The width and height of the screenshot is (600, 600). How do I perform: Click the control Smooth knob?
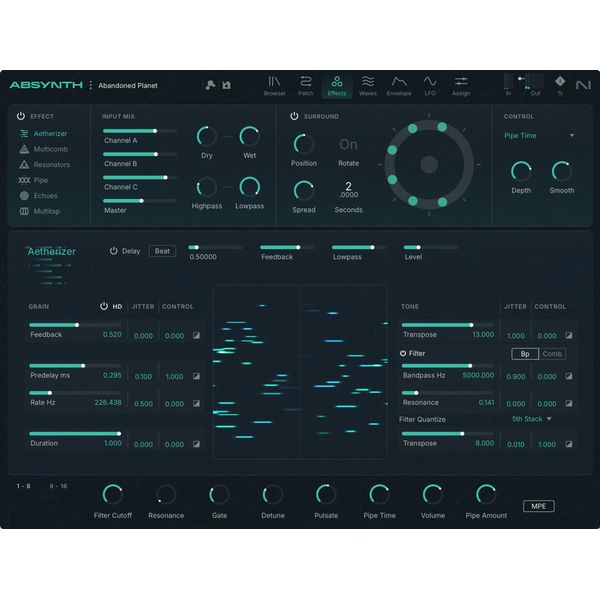point(562,171)
